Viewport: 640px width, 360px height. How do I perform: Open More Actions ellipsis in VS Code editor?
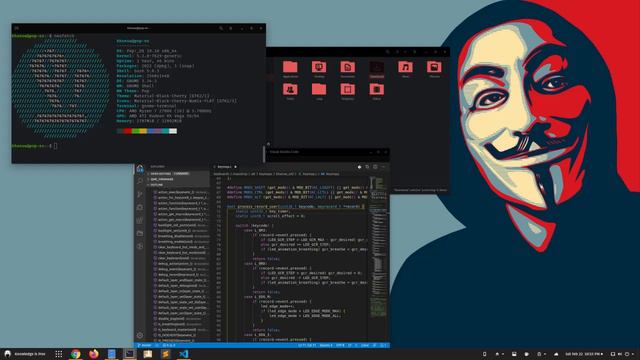pos(383,167)
